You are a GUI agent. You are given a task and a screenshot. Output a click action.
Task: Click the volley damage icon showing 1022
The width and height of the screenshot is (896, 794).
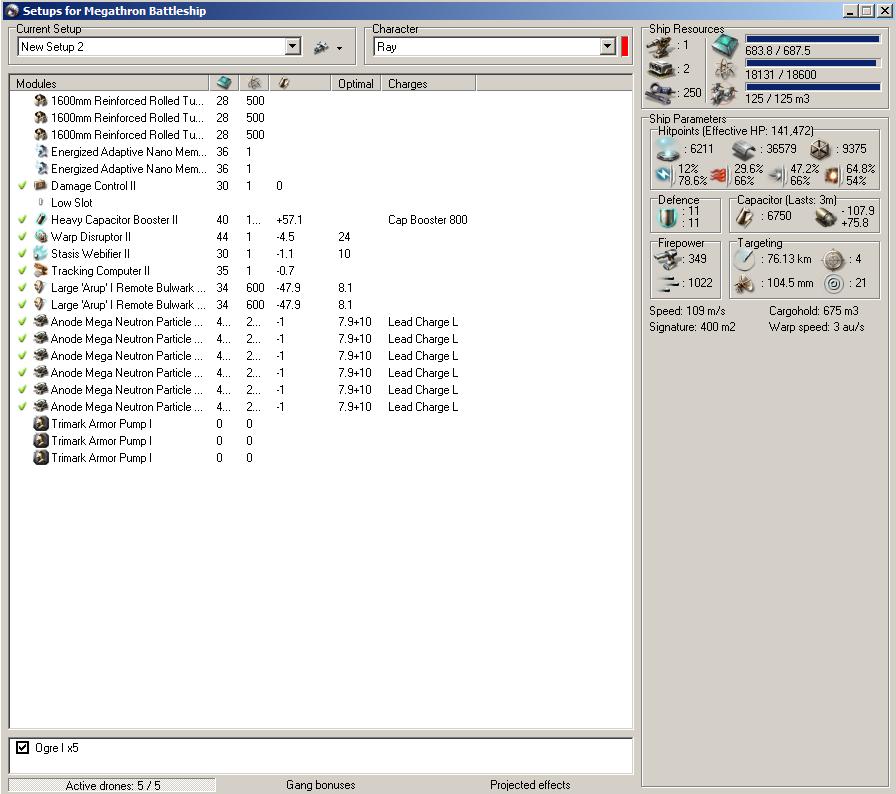[x=666, y=283]
